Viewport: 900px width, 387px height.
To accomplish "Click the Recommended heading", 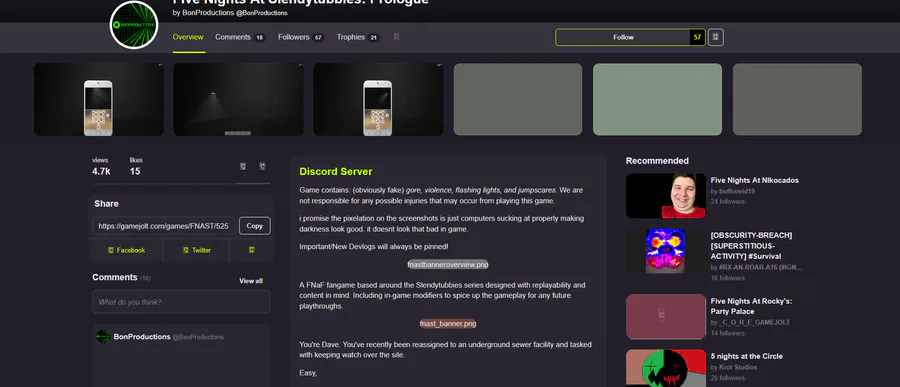I will point(657,161).
